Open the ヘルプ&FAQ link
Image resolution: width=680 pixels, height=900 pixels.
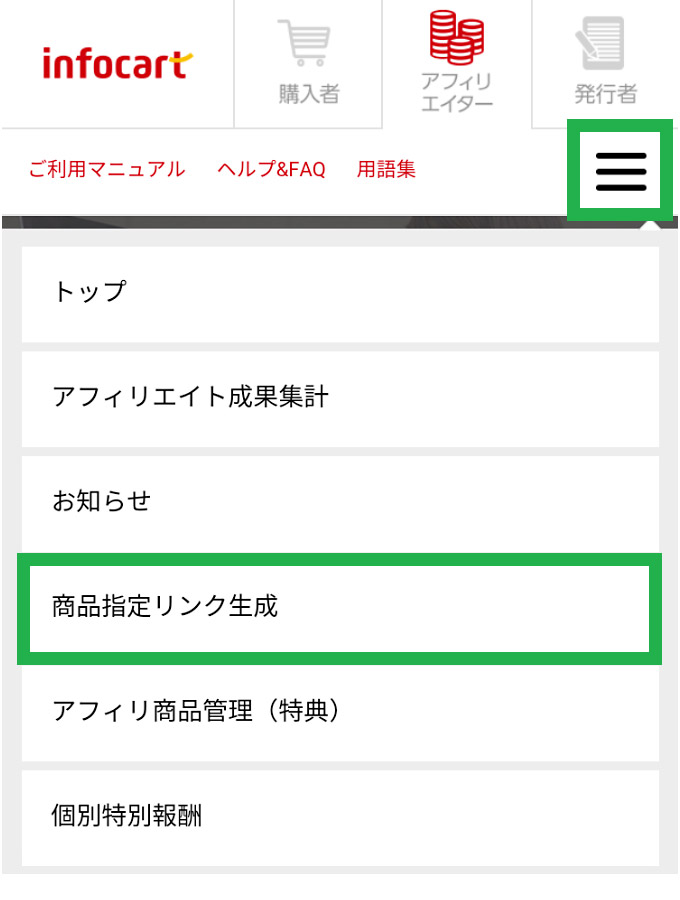tap(271, 169)
